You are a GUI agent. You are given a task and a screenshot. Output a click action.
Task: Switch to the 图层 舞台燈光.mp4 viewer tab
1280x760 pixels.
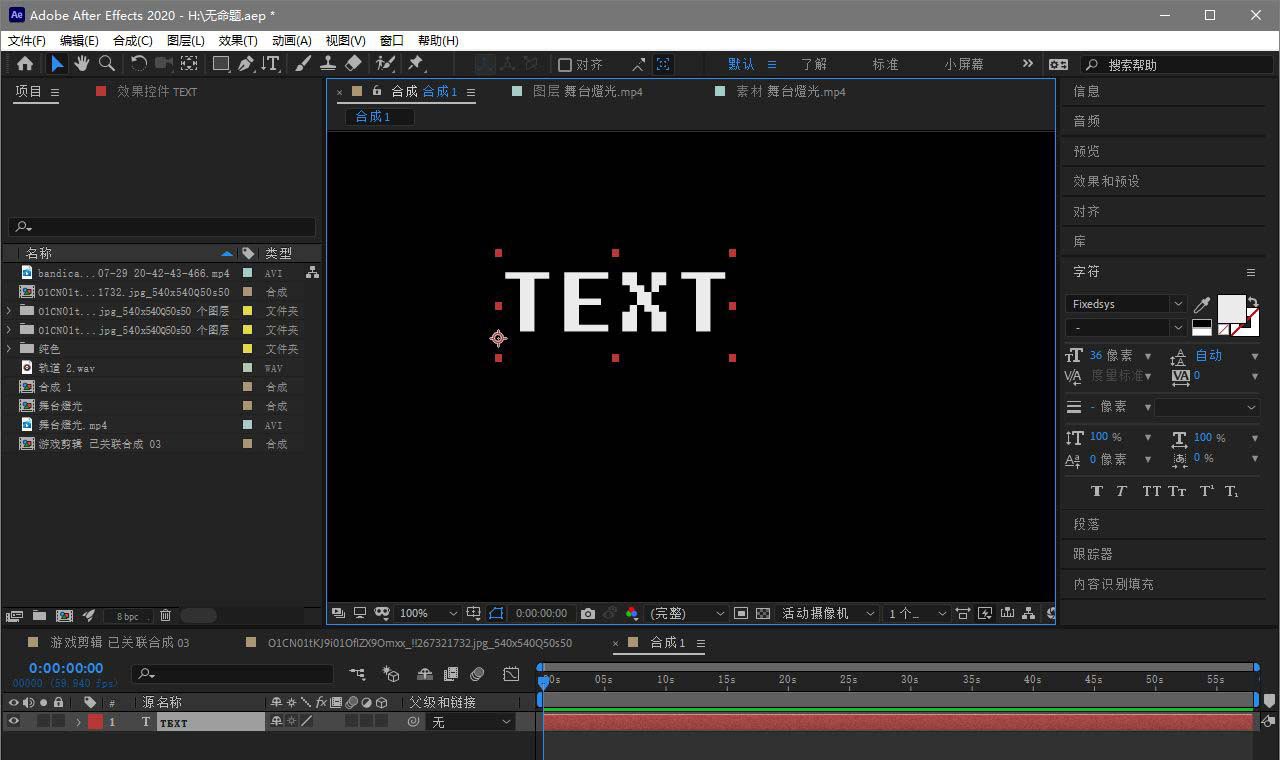point(587,91)
